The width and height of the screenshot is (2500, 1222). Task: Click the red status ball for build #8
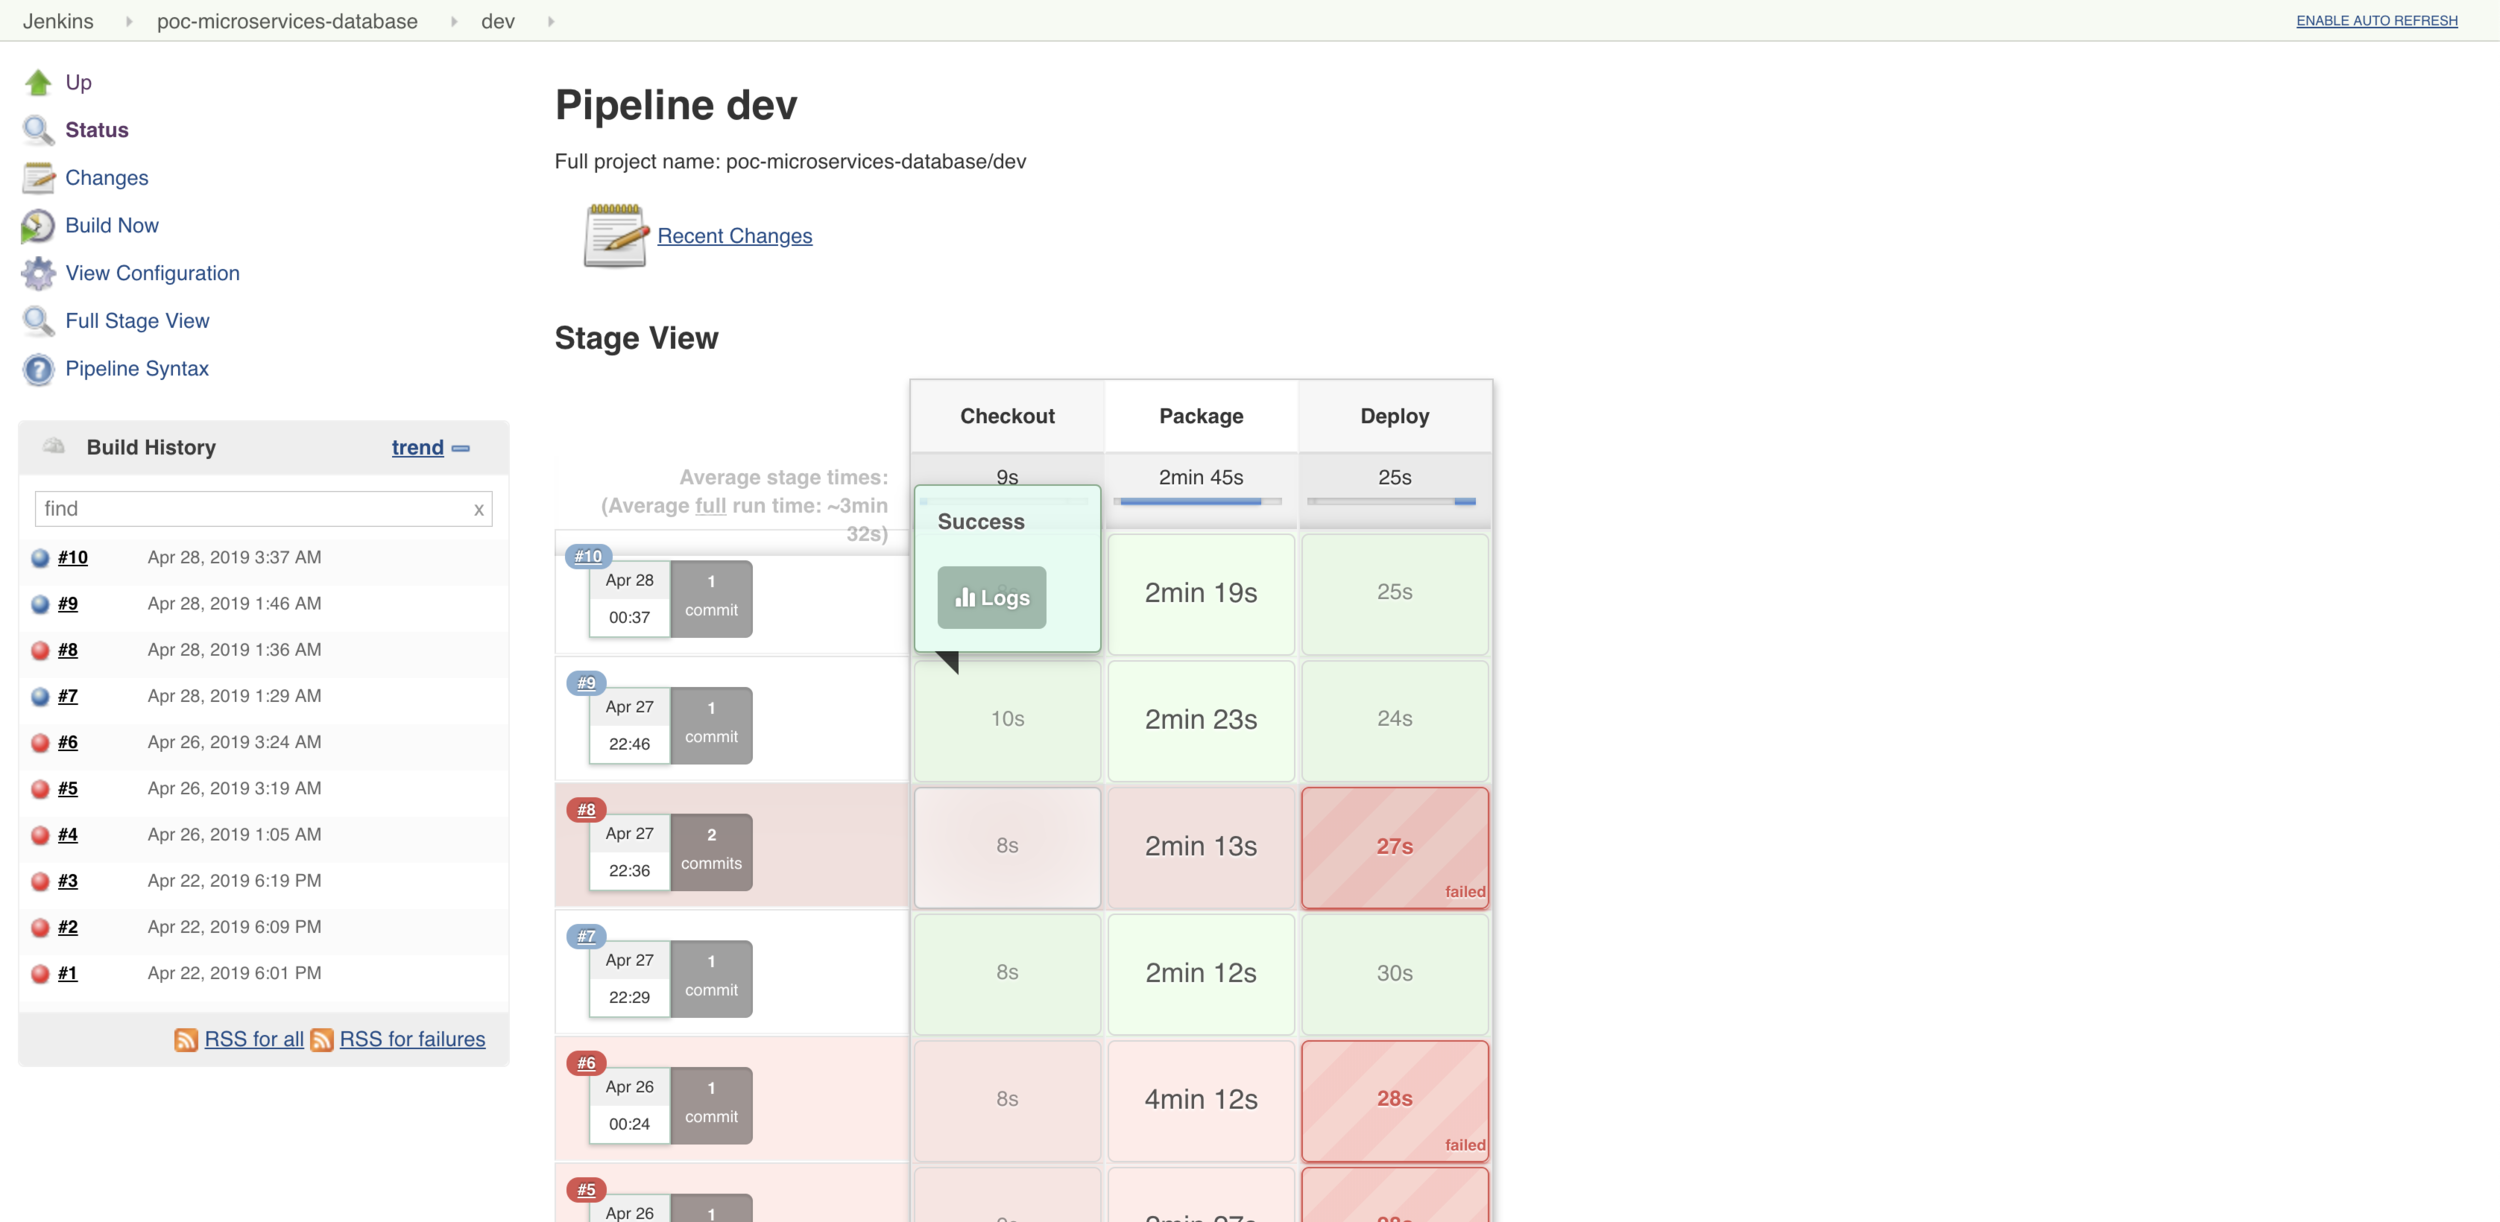pyautogui.click(x=40, y=650)
